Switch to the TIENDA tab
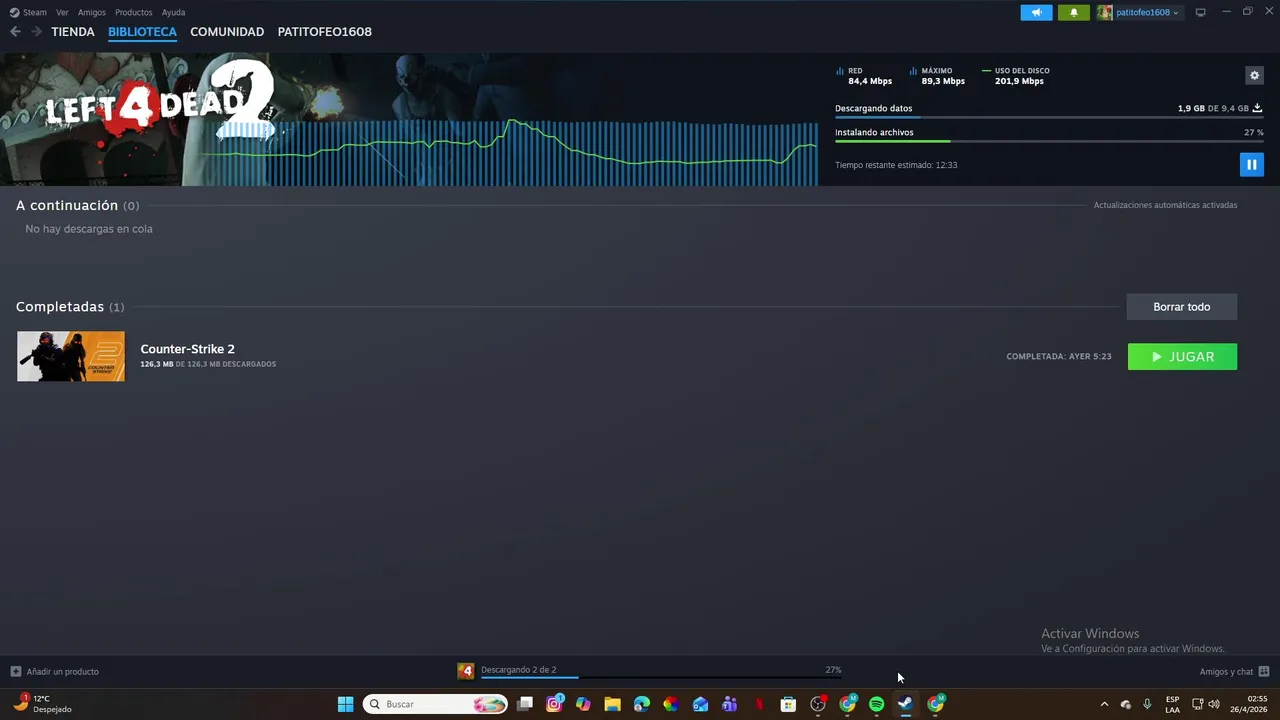This screenshot has height=720, width=1280. tap(73, 31)
